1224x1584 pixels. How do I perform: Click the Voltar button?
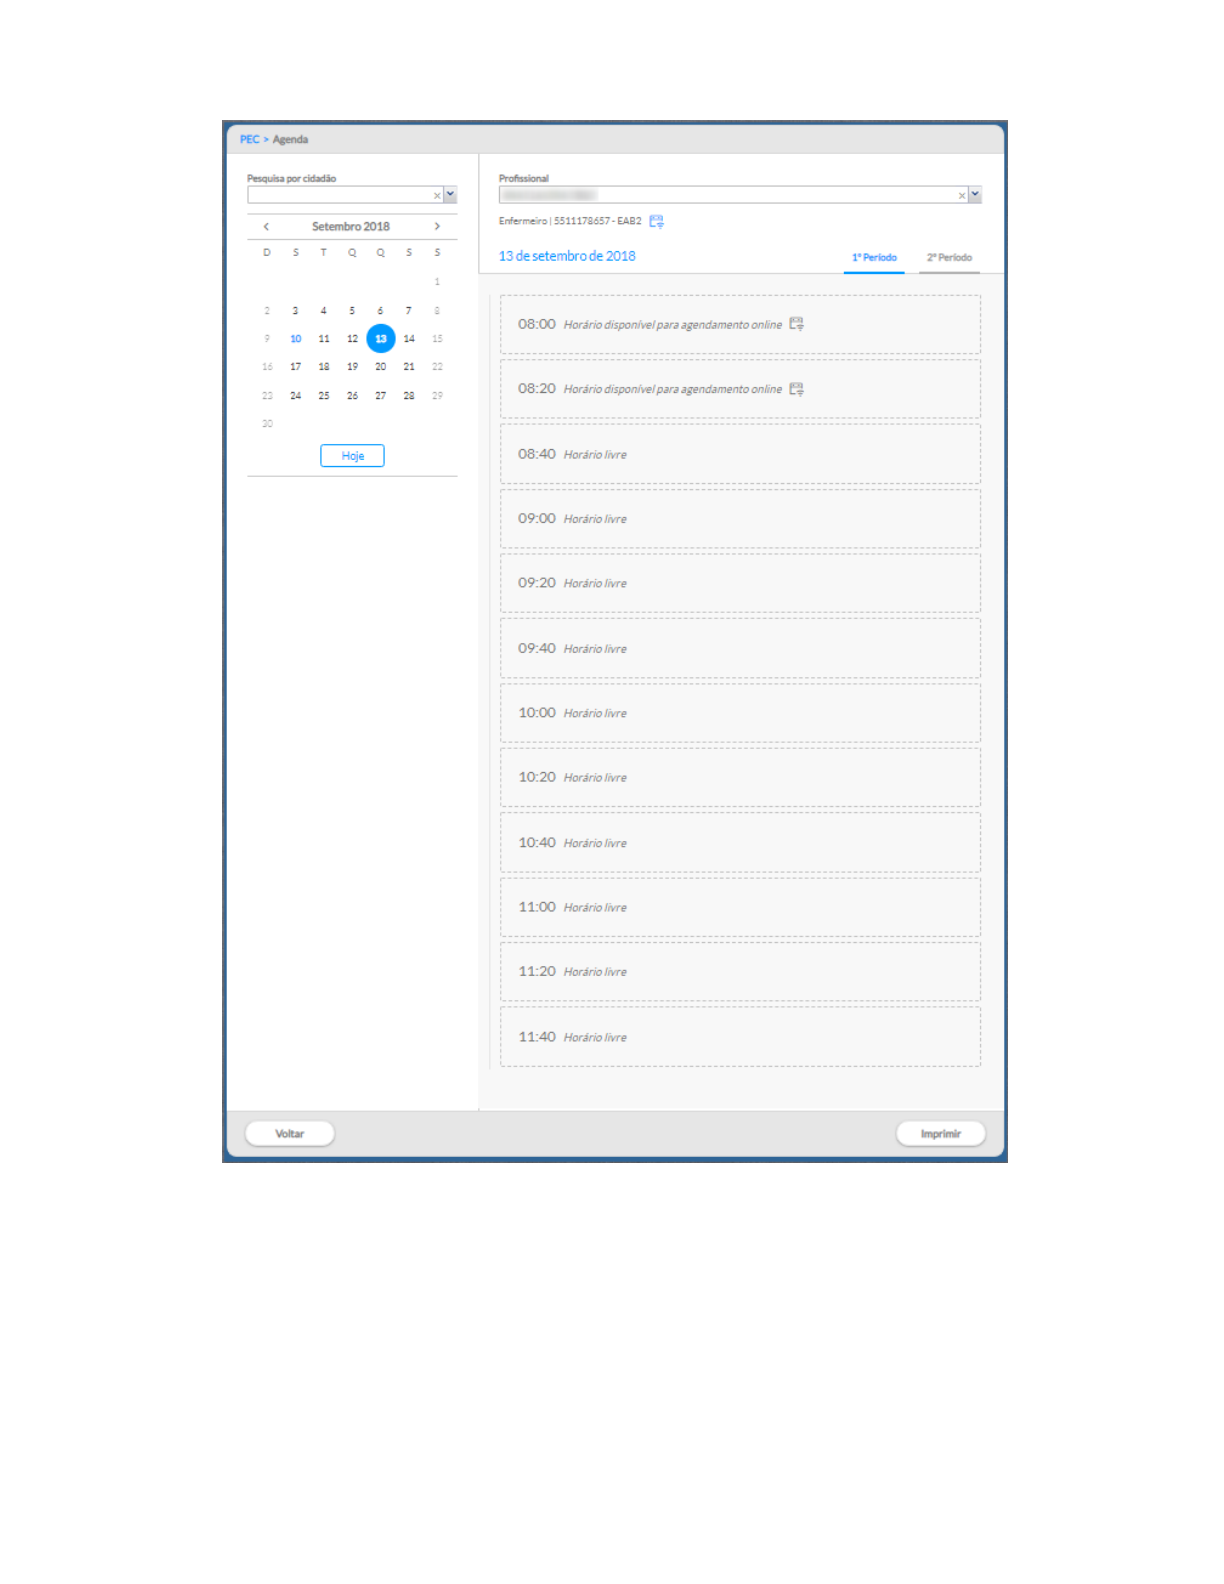pos(290,1134)
